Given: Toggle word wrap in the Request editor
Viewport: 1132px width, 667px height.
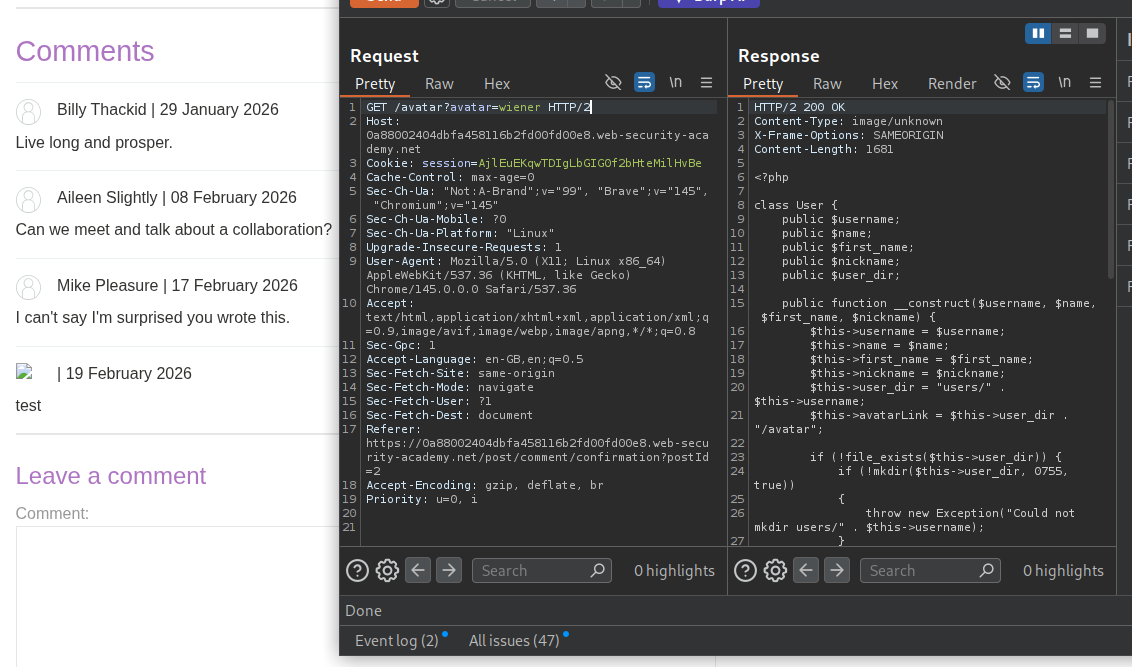Looking at the screenshot, I should pyautogui.click(x=644, y=83).
